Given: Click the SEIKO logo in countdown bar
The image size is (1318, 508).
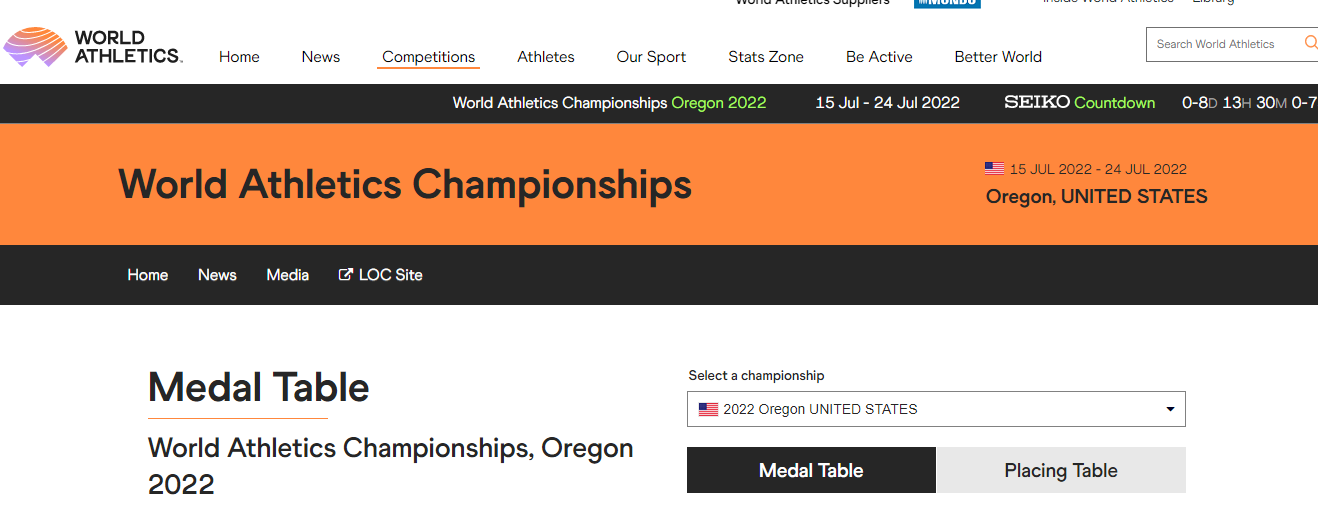Looking at the screenshot, I should 1036,102.
